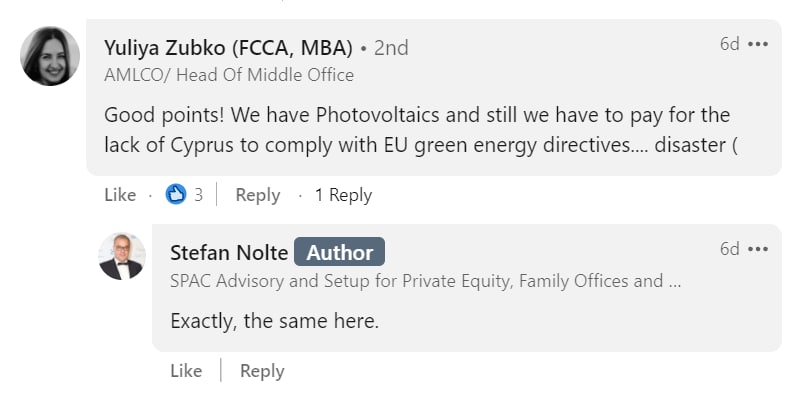
Task: Open the three-dot menu on Yuliya's comment
Action: [x=758, y=44]
